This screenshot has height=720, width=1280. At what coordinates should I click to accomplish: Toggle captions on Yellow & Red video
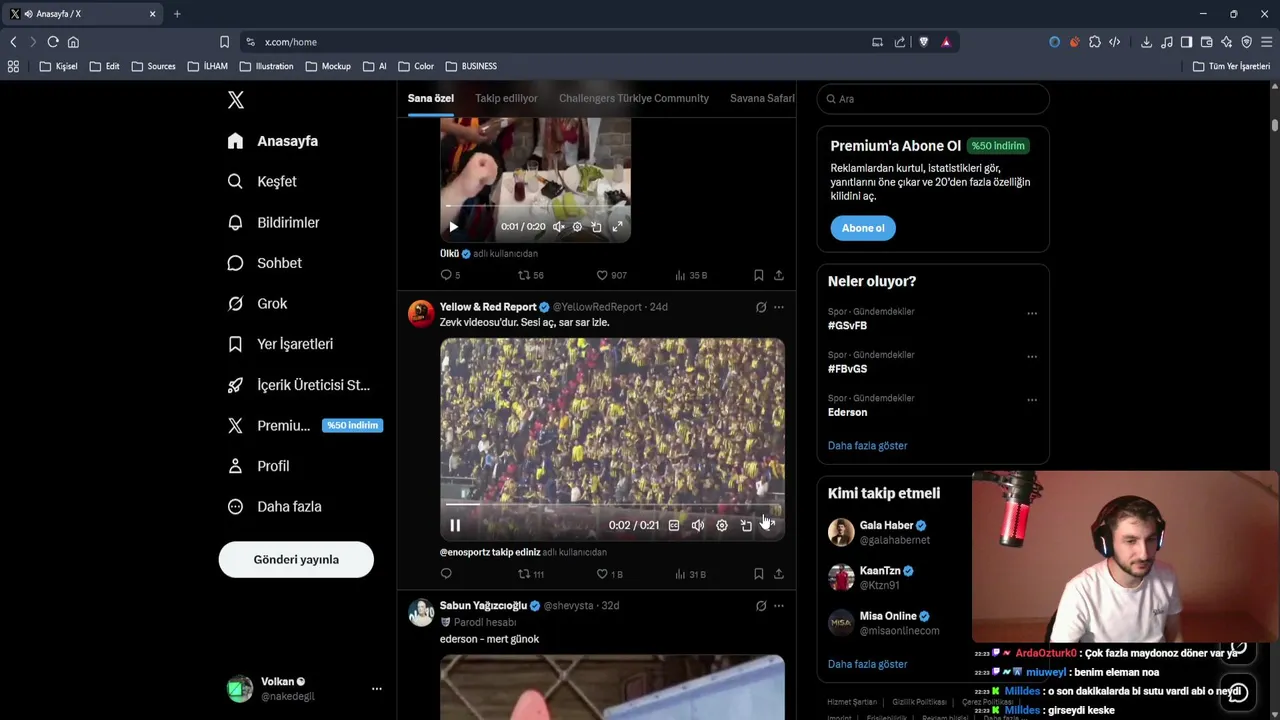(x=674, y=525)
